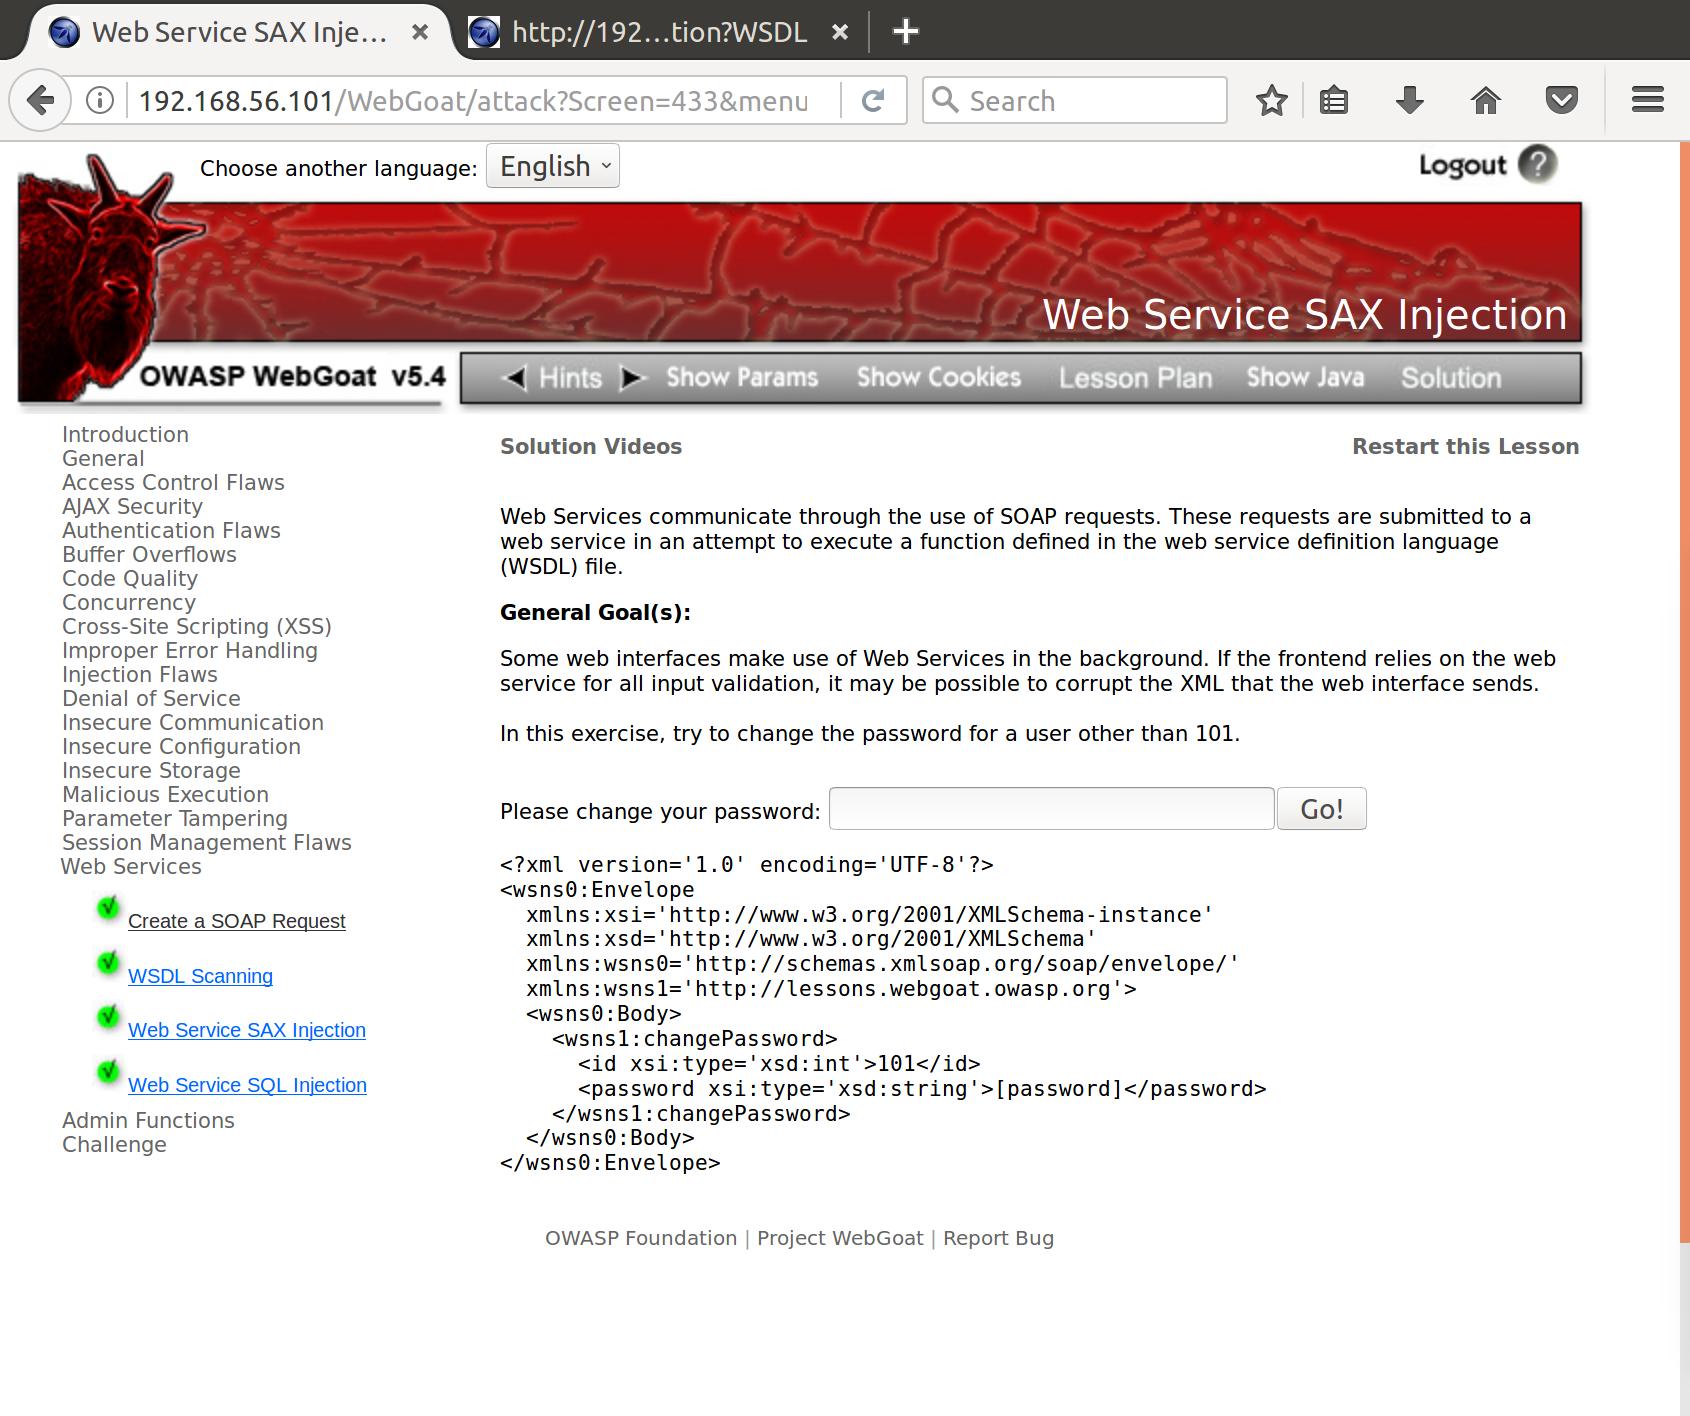Click the browser address bar
Viewport: 1690px width, 1416px height.
coord(475,100)
